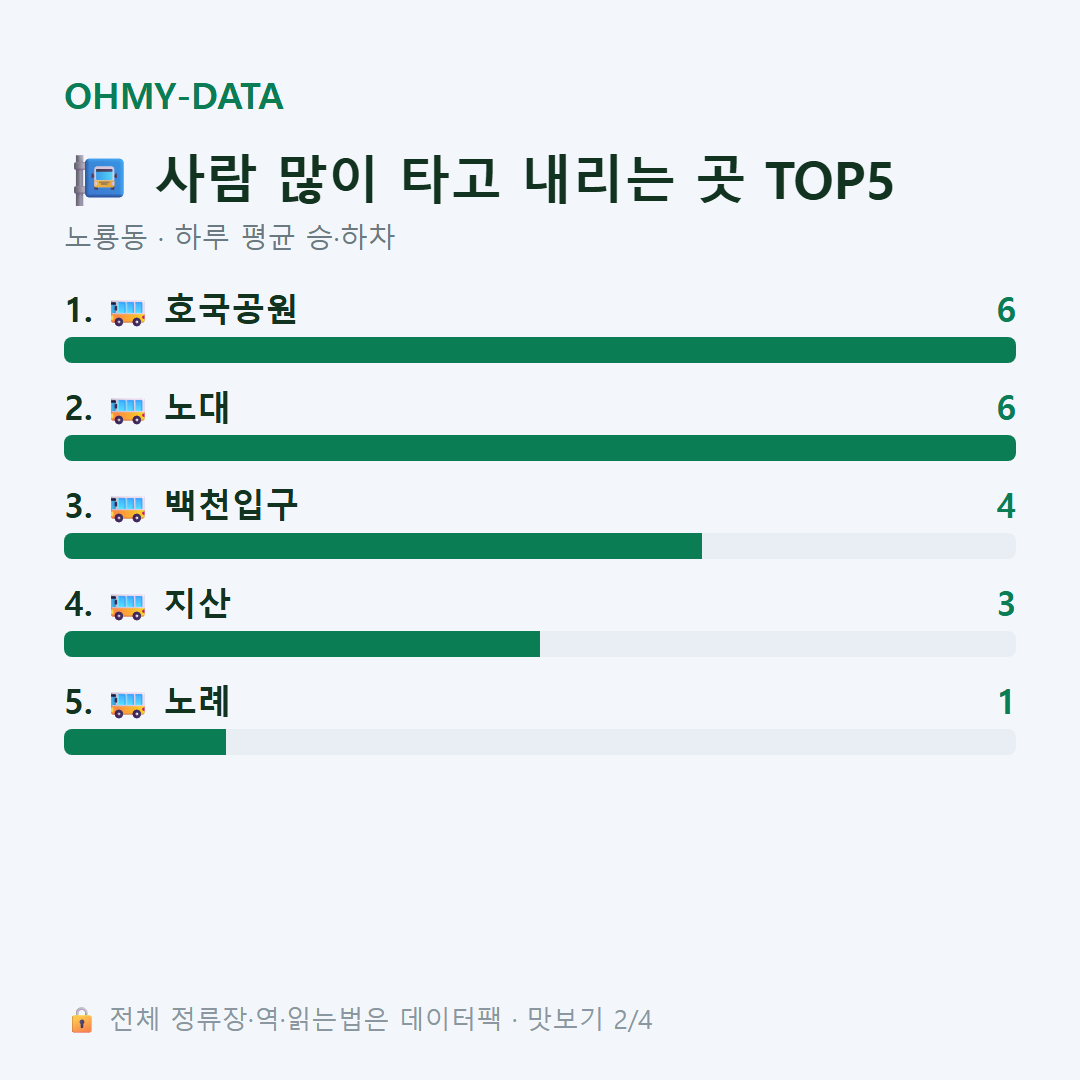This screenshot has height=1080, width=1080.
Task: Click the 지산 progress bar fill
Action: pyautogui.click(x=302, y=644)
